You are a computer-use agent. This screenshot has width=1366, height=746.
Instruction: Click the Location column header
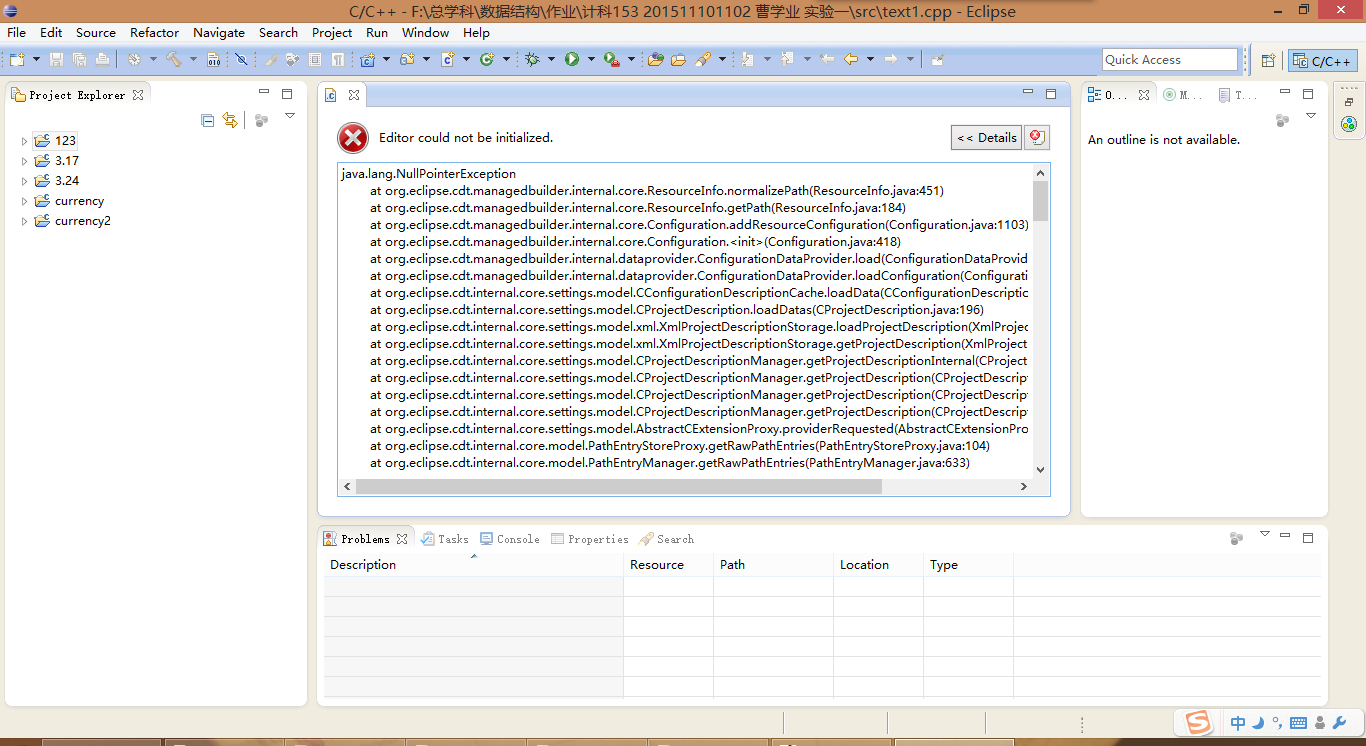coord(878,565)
